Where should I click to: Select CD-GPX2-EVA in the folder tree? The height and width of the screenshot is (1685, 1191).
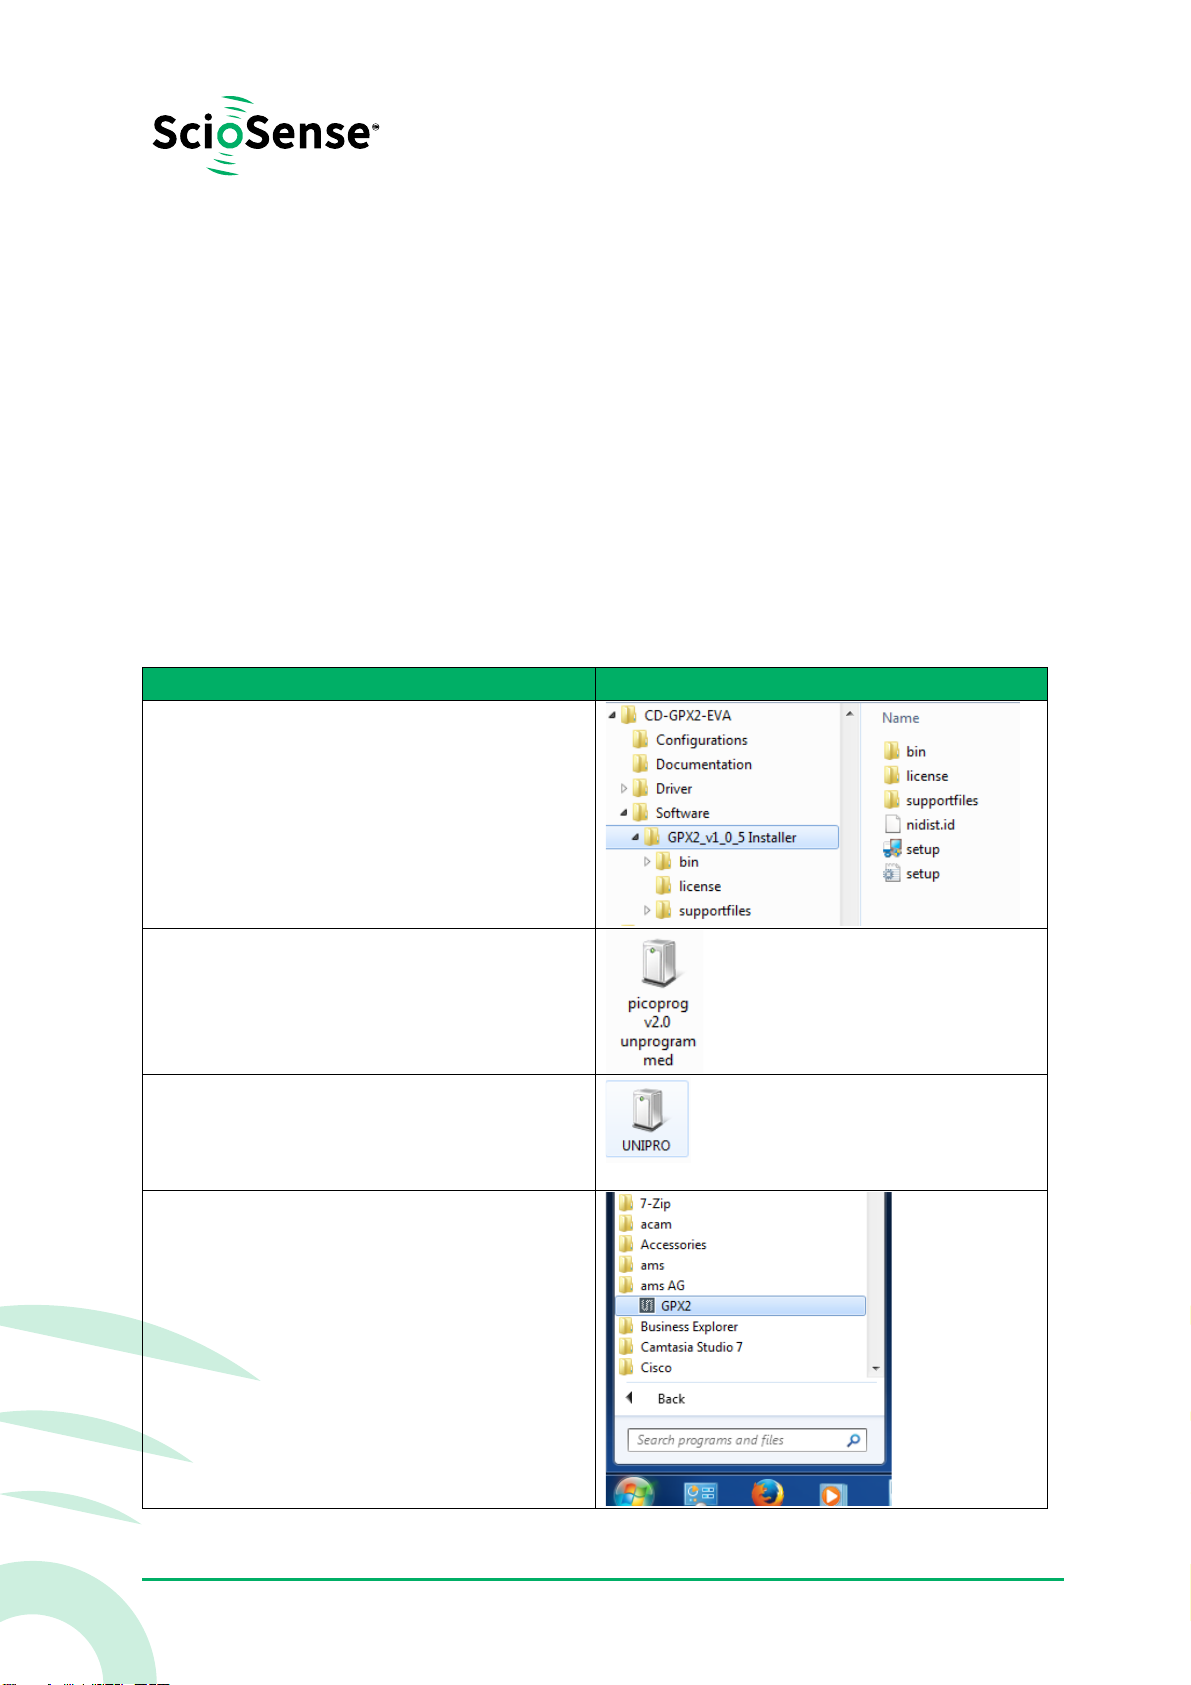[x=677, y=715]
